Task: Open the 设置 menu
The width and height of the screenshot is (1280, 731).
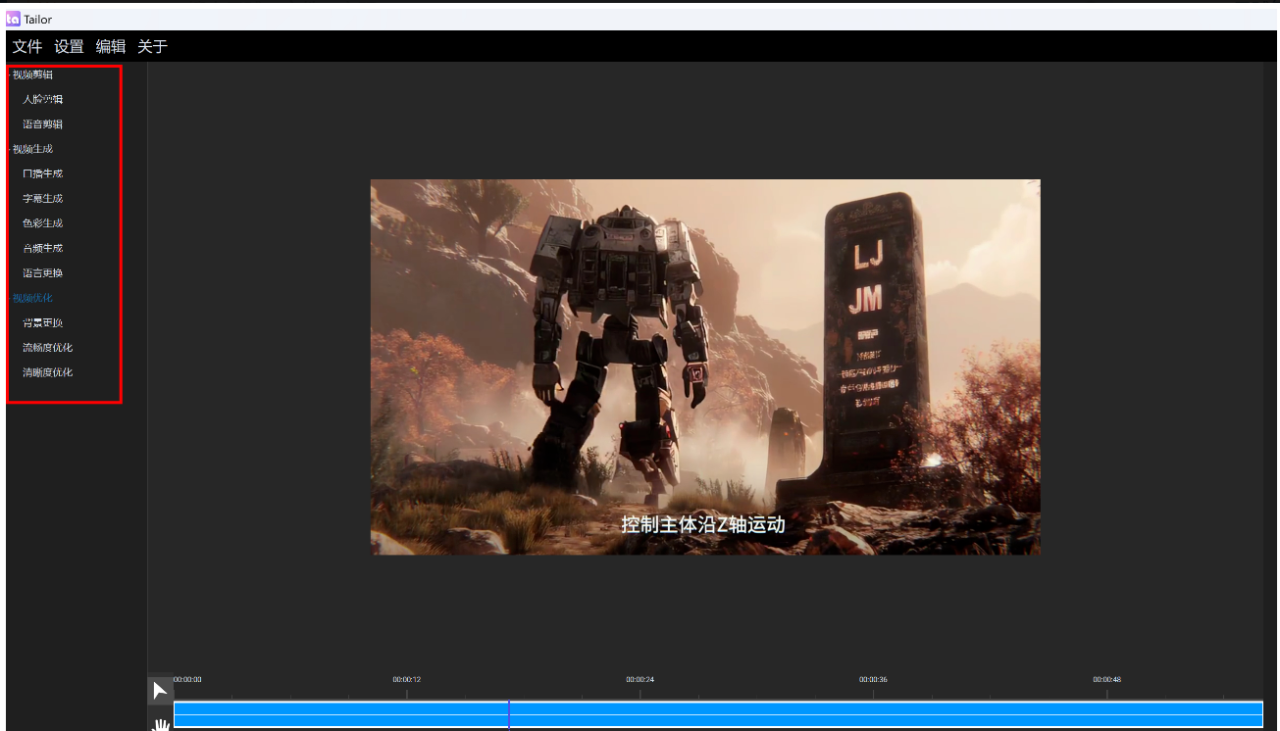Action: (69, 47)
